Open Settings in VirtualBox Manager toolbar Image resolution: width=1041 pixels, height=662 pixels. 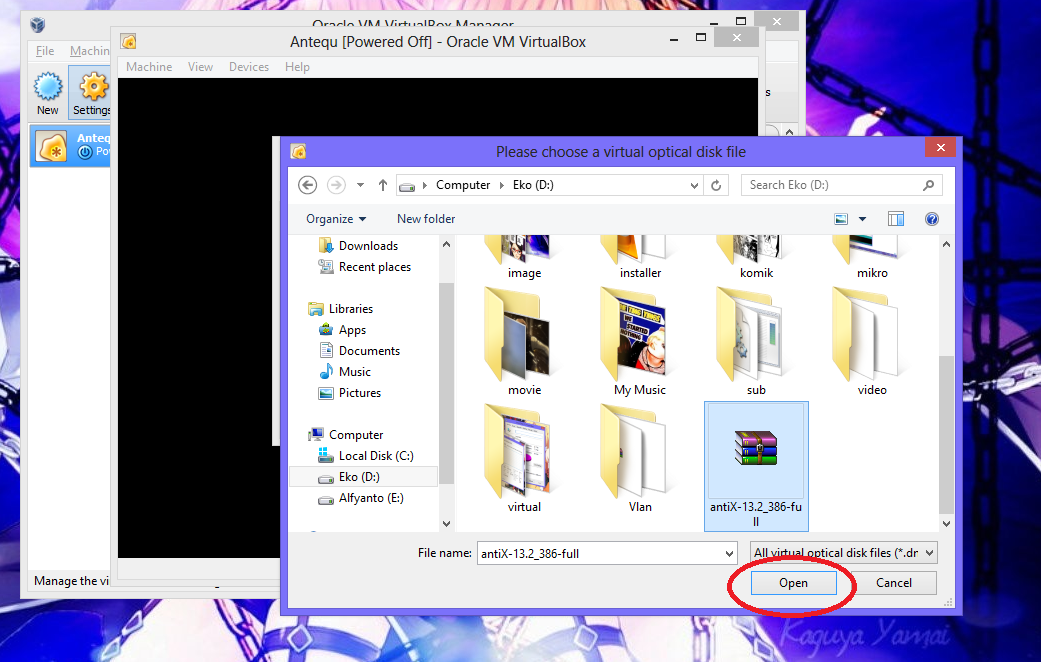point(91,93)
